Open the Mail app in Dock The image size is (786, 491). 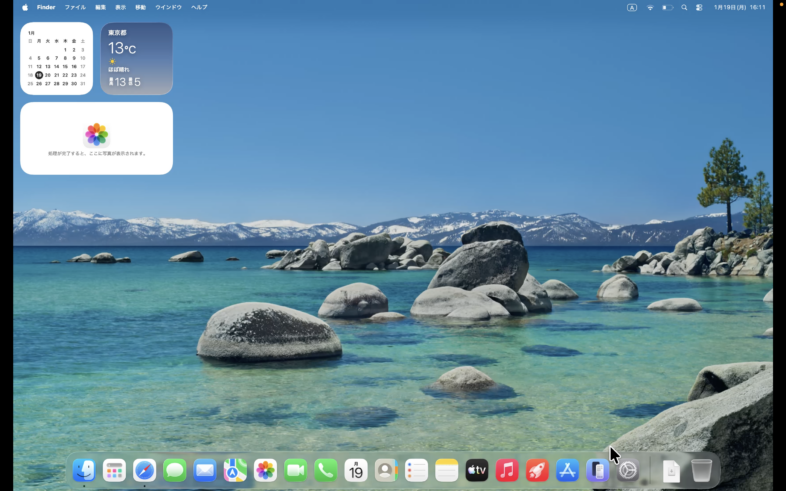pyautogui.click(x=205, y=470)
